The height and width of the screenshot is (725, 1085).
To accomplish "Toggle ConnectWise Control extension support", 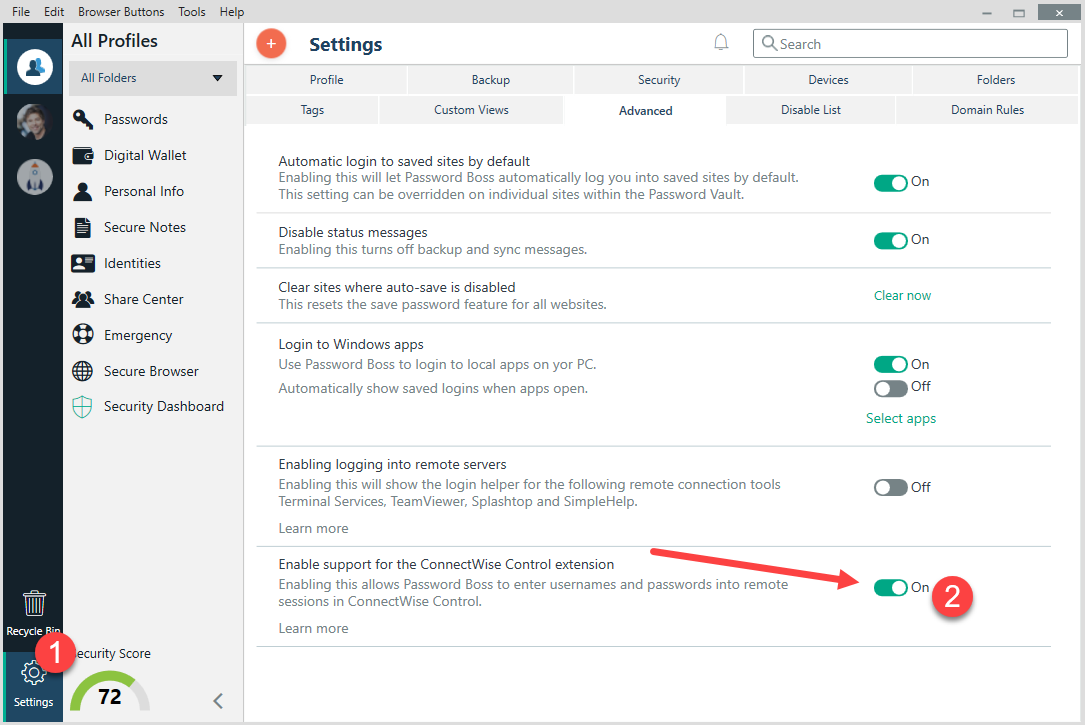I will (x=891, y=588).
